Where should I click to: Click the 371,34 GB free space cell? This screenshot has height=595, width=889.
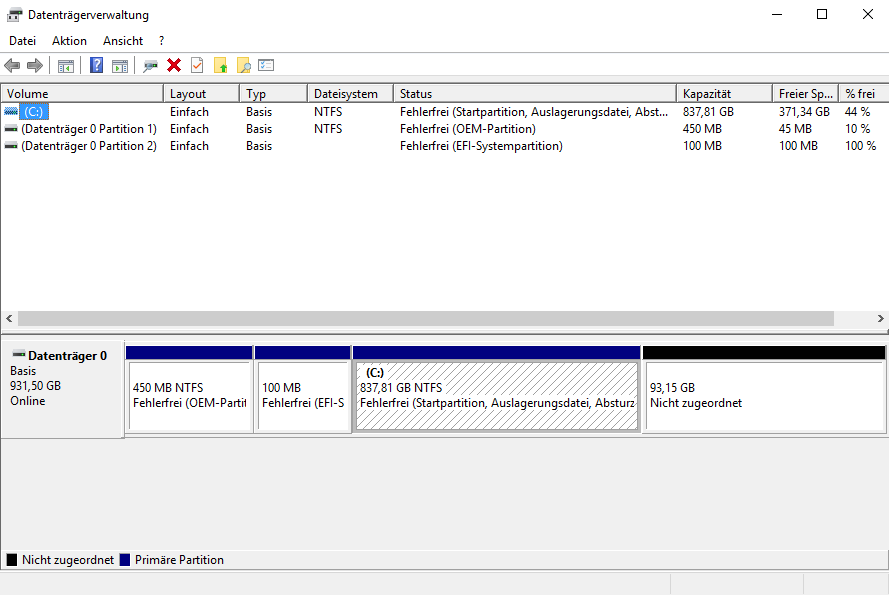(804, 112)
